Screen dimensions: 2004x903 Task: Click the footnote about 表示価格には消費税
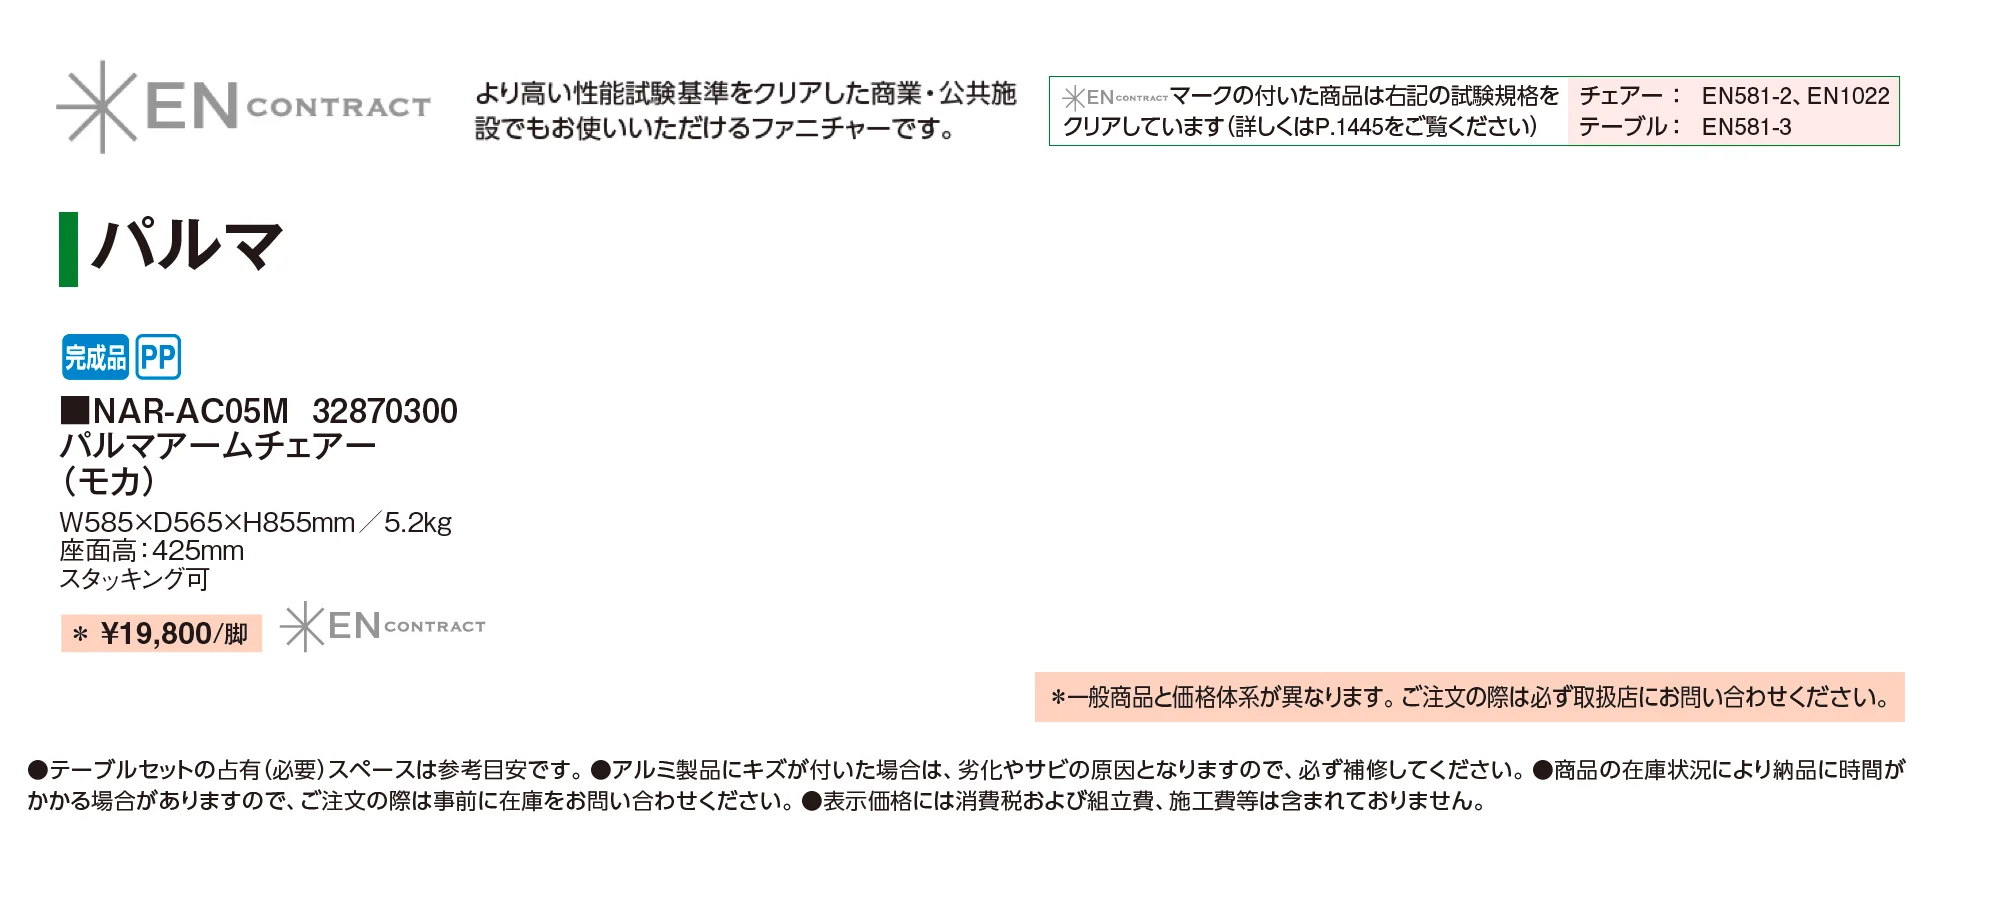click(1144, 801)
